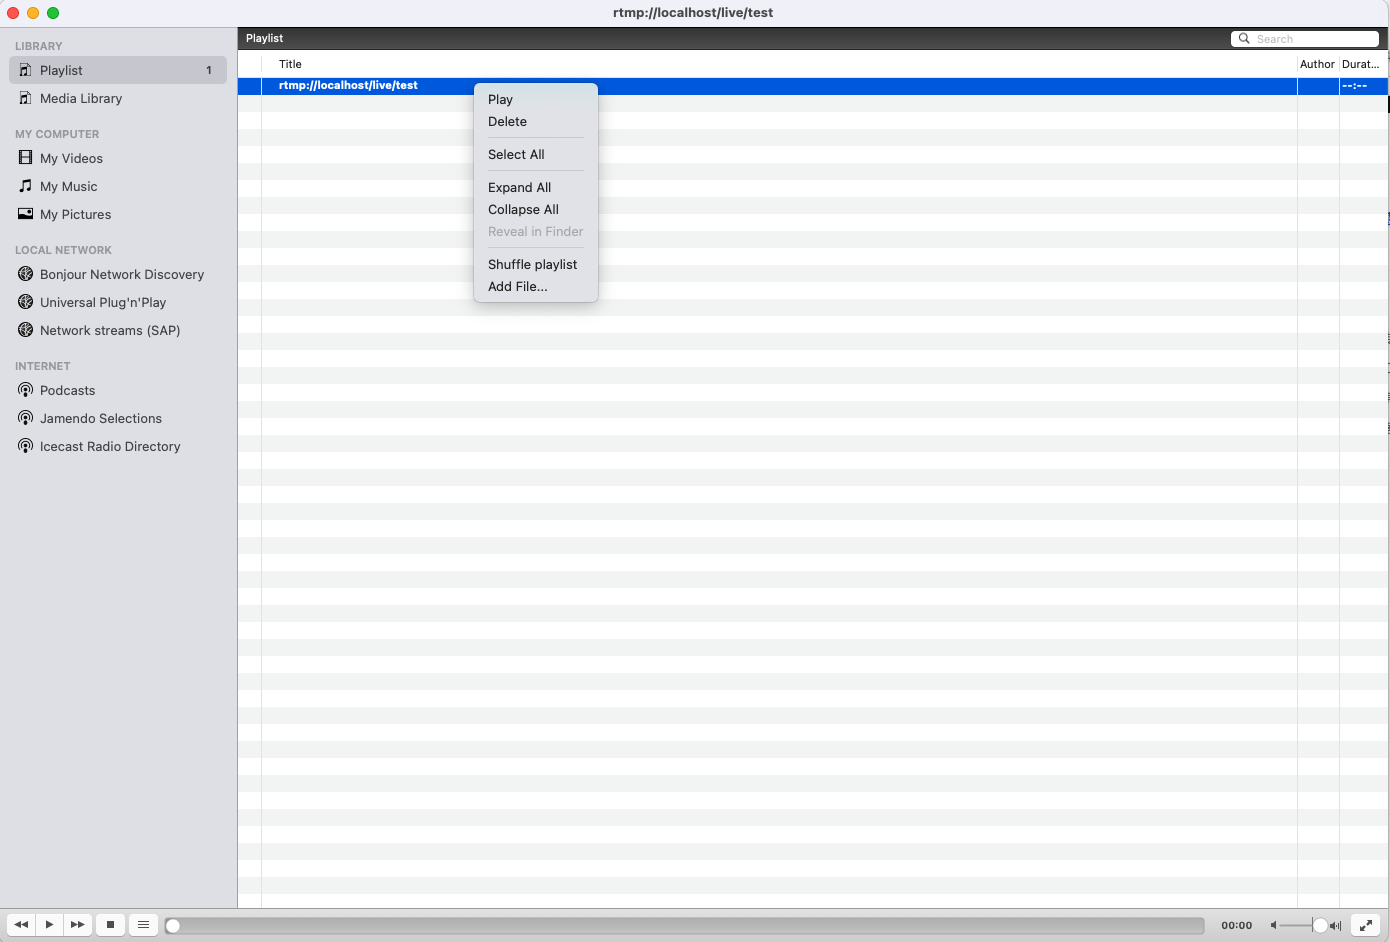Select My Videos in the sidebar

[x=71, y=158]
